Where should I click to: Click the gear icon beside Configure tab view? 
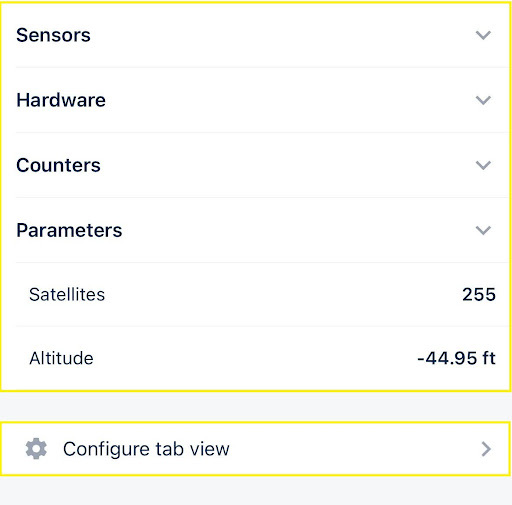click(x=36, y=449)
